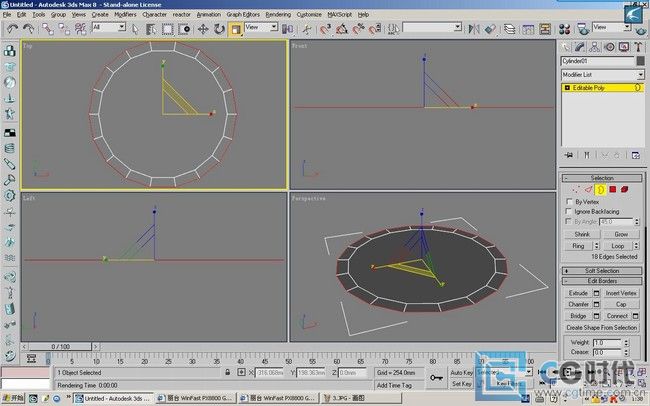Switch to the Display panel tab
This screenshot has width=650, height=406.
pyautogui.click(x=624, y=47)
